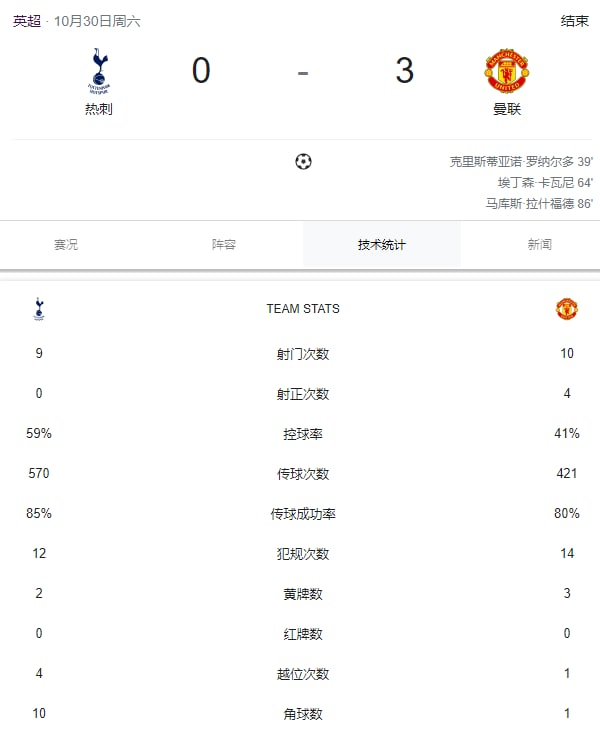The height and width of the screenshot is (743, 600).
Task: Click the 英超 league link
Action: point(27,21)
